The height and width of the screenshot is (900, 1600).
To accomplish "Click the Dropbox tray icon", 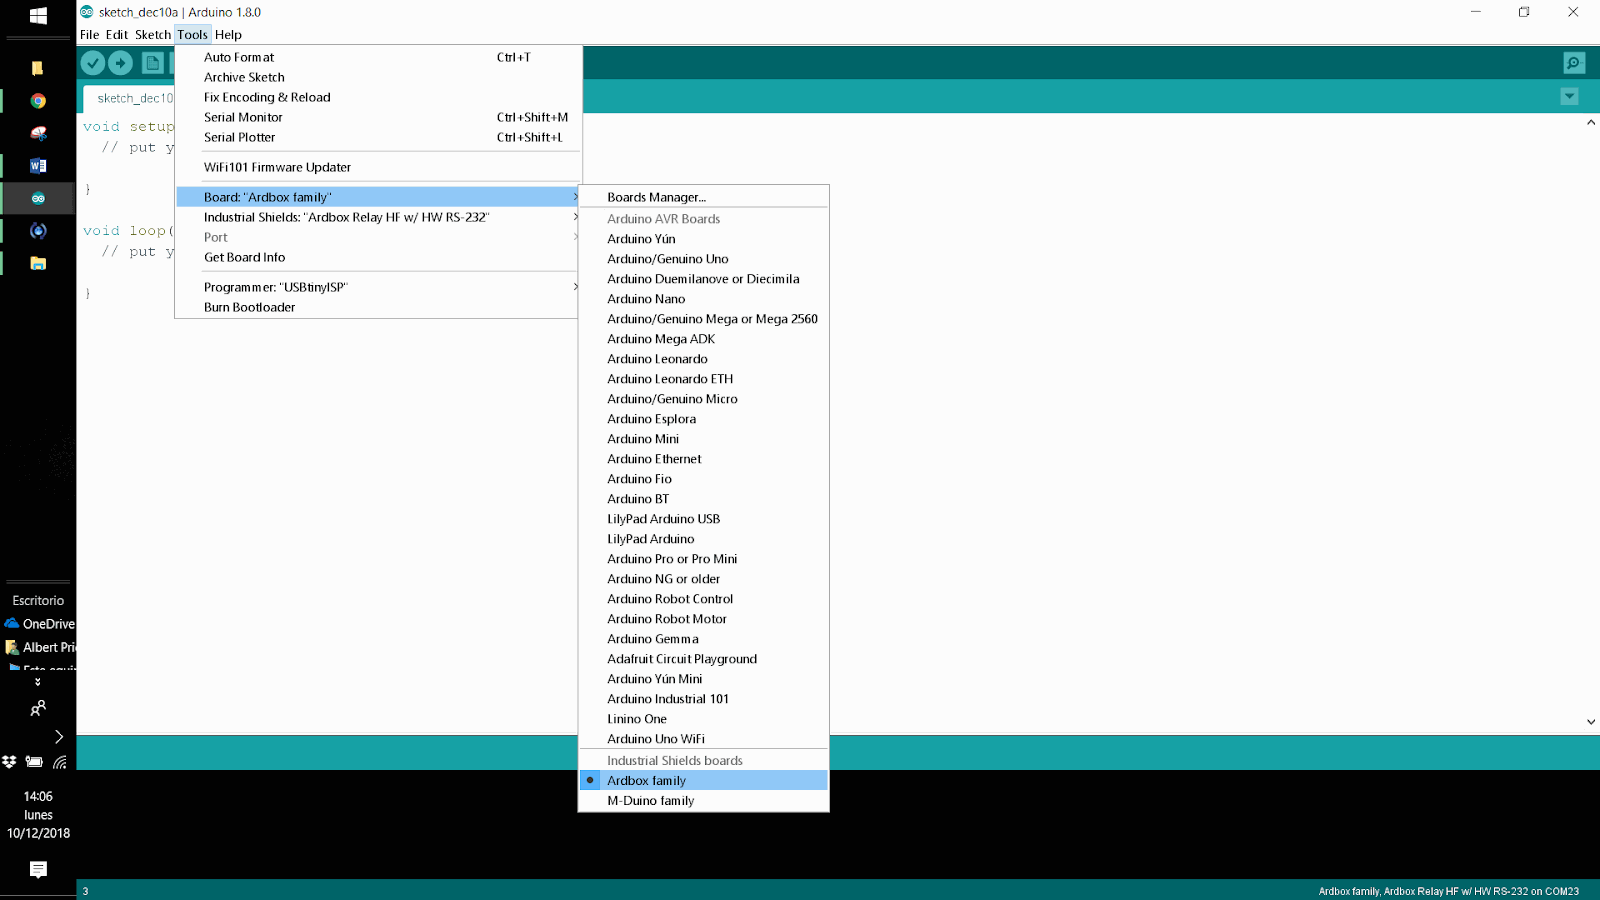I will (9, 762).
